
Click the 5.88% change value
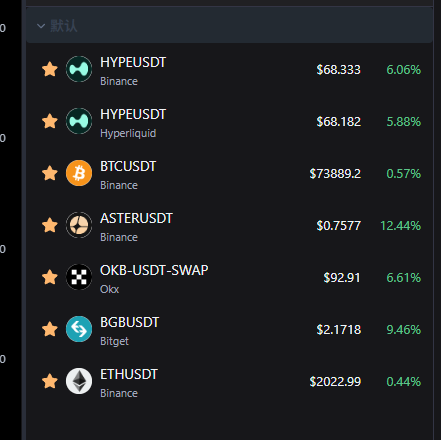[x=404, y=122]
